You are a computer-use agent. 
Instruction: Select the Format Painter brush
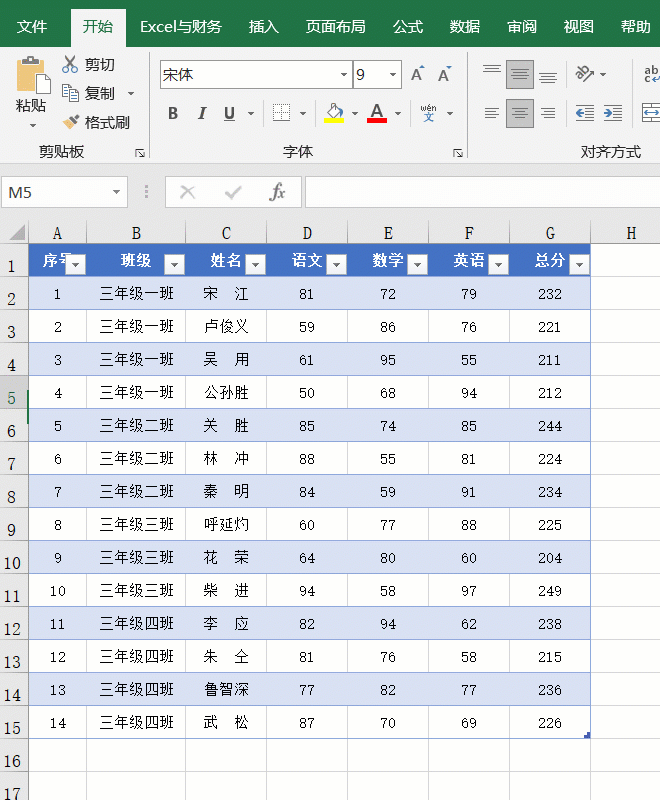click(x=71, y=122)
